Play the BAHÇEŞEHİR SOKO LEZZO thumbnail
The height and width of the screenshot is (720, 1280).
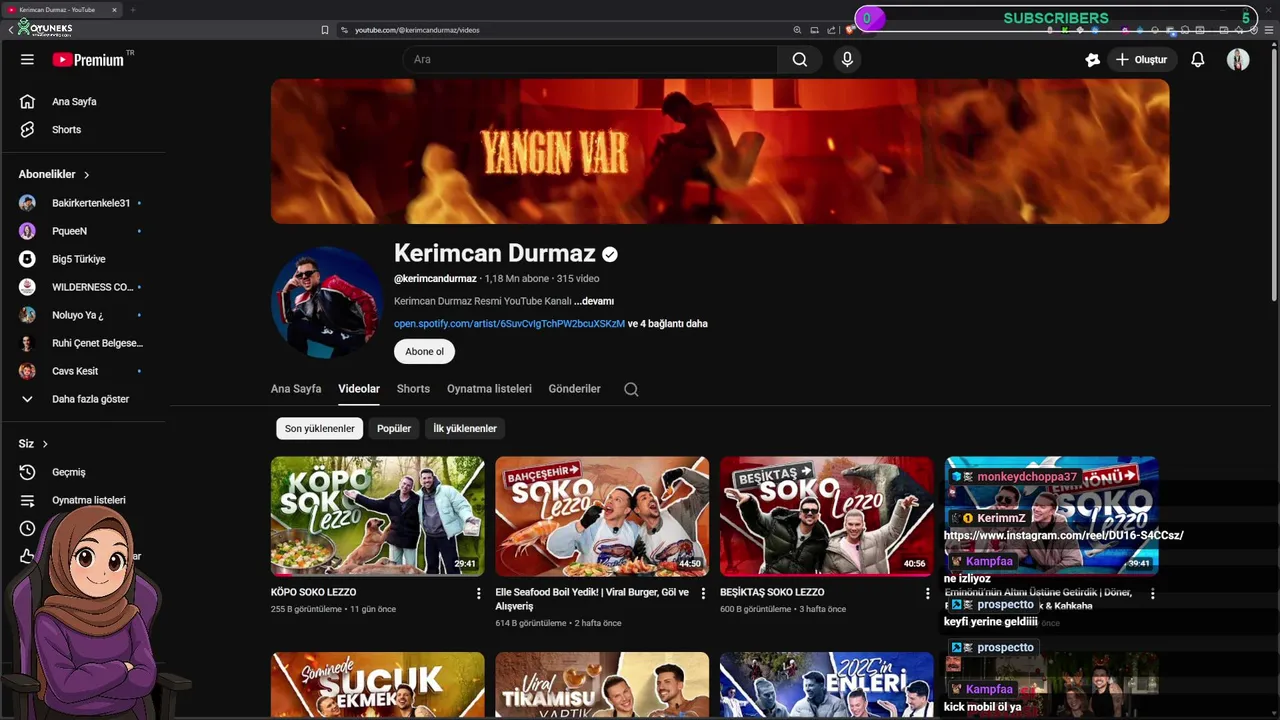click(602, 516)
